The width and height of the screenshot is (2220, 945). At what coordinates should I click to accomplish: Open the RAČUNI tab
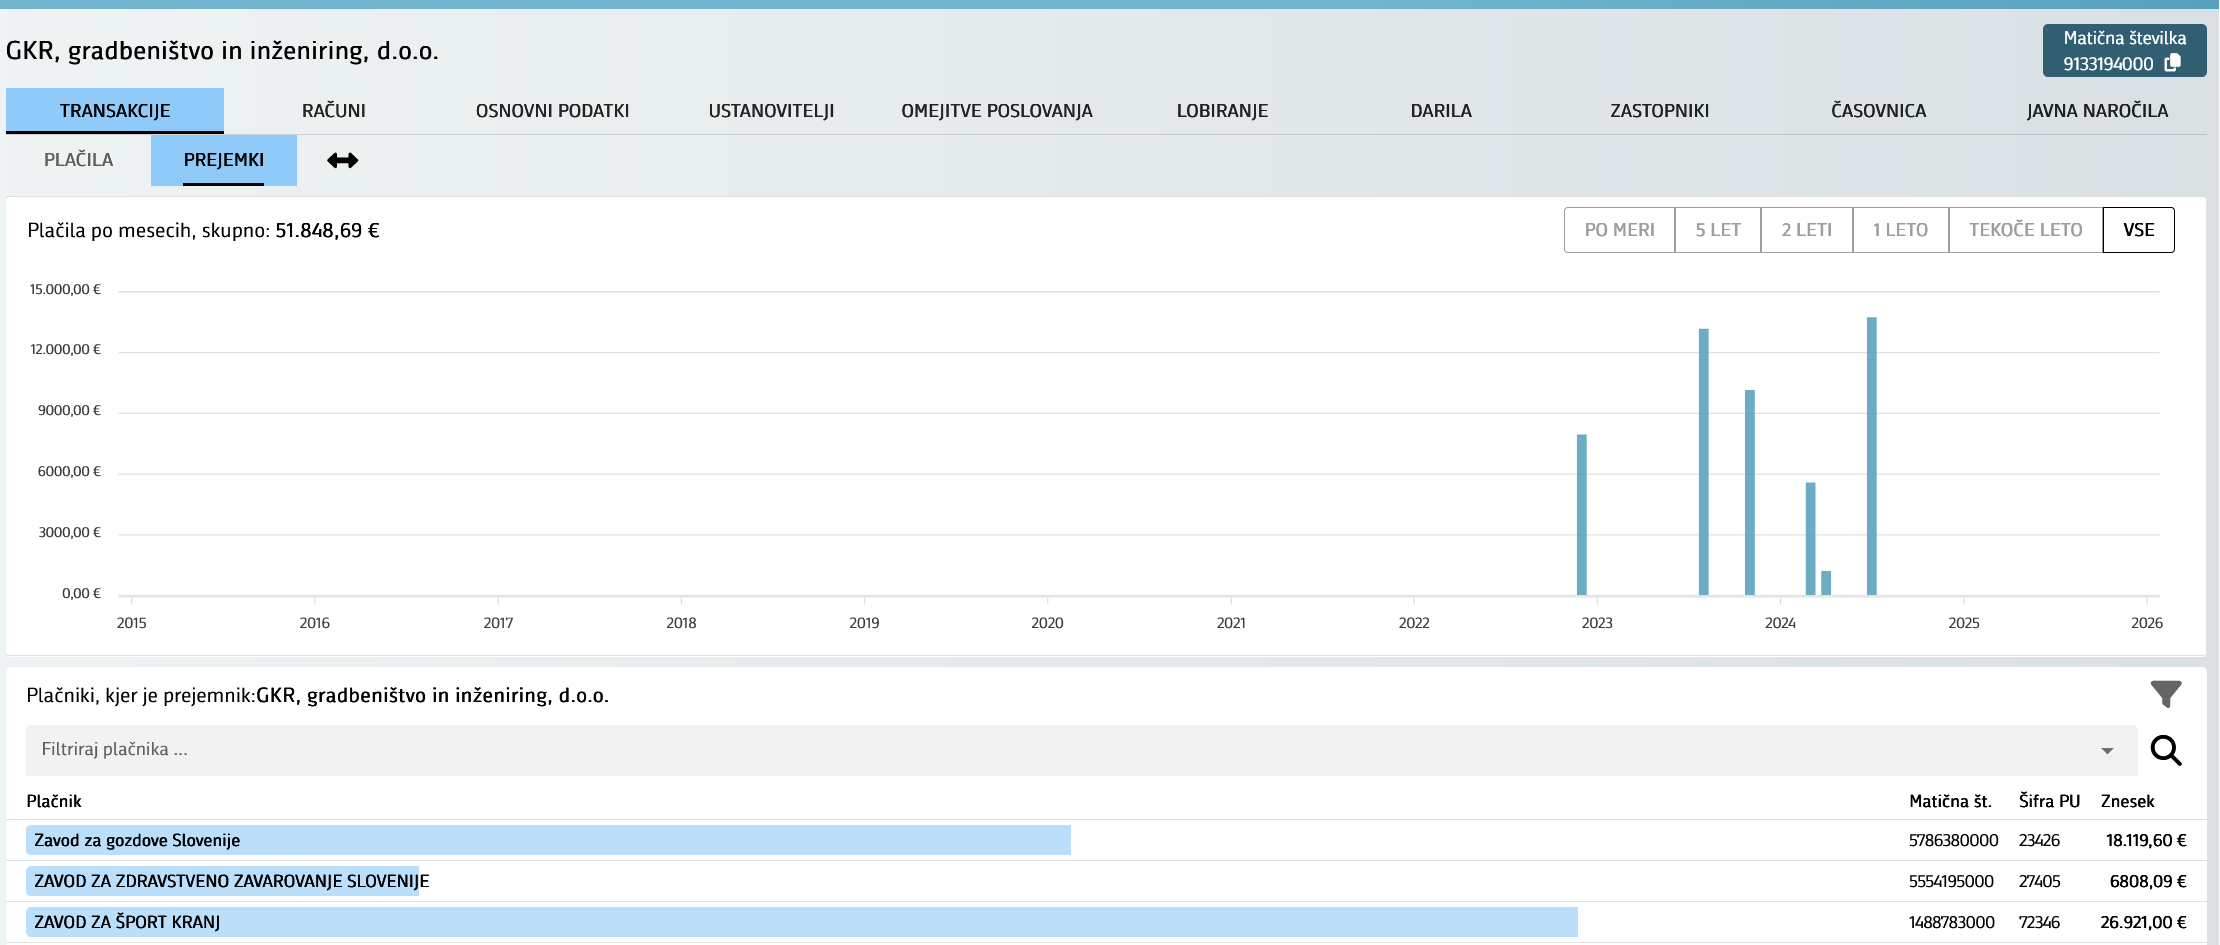click(333, 111)
